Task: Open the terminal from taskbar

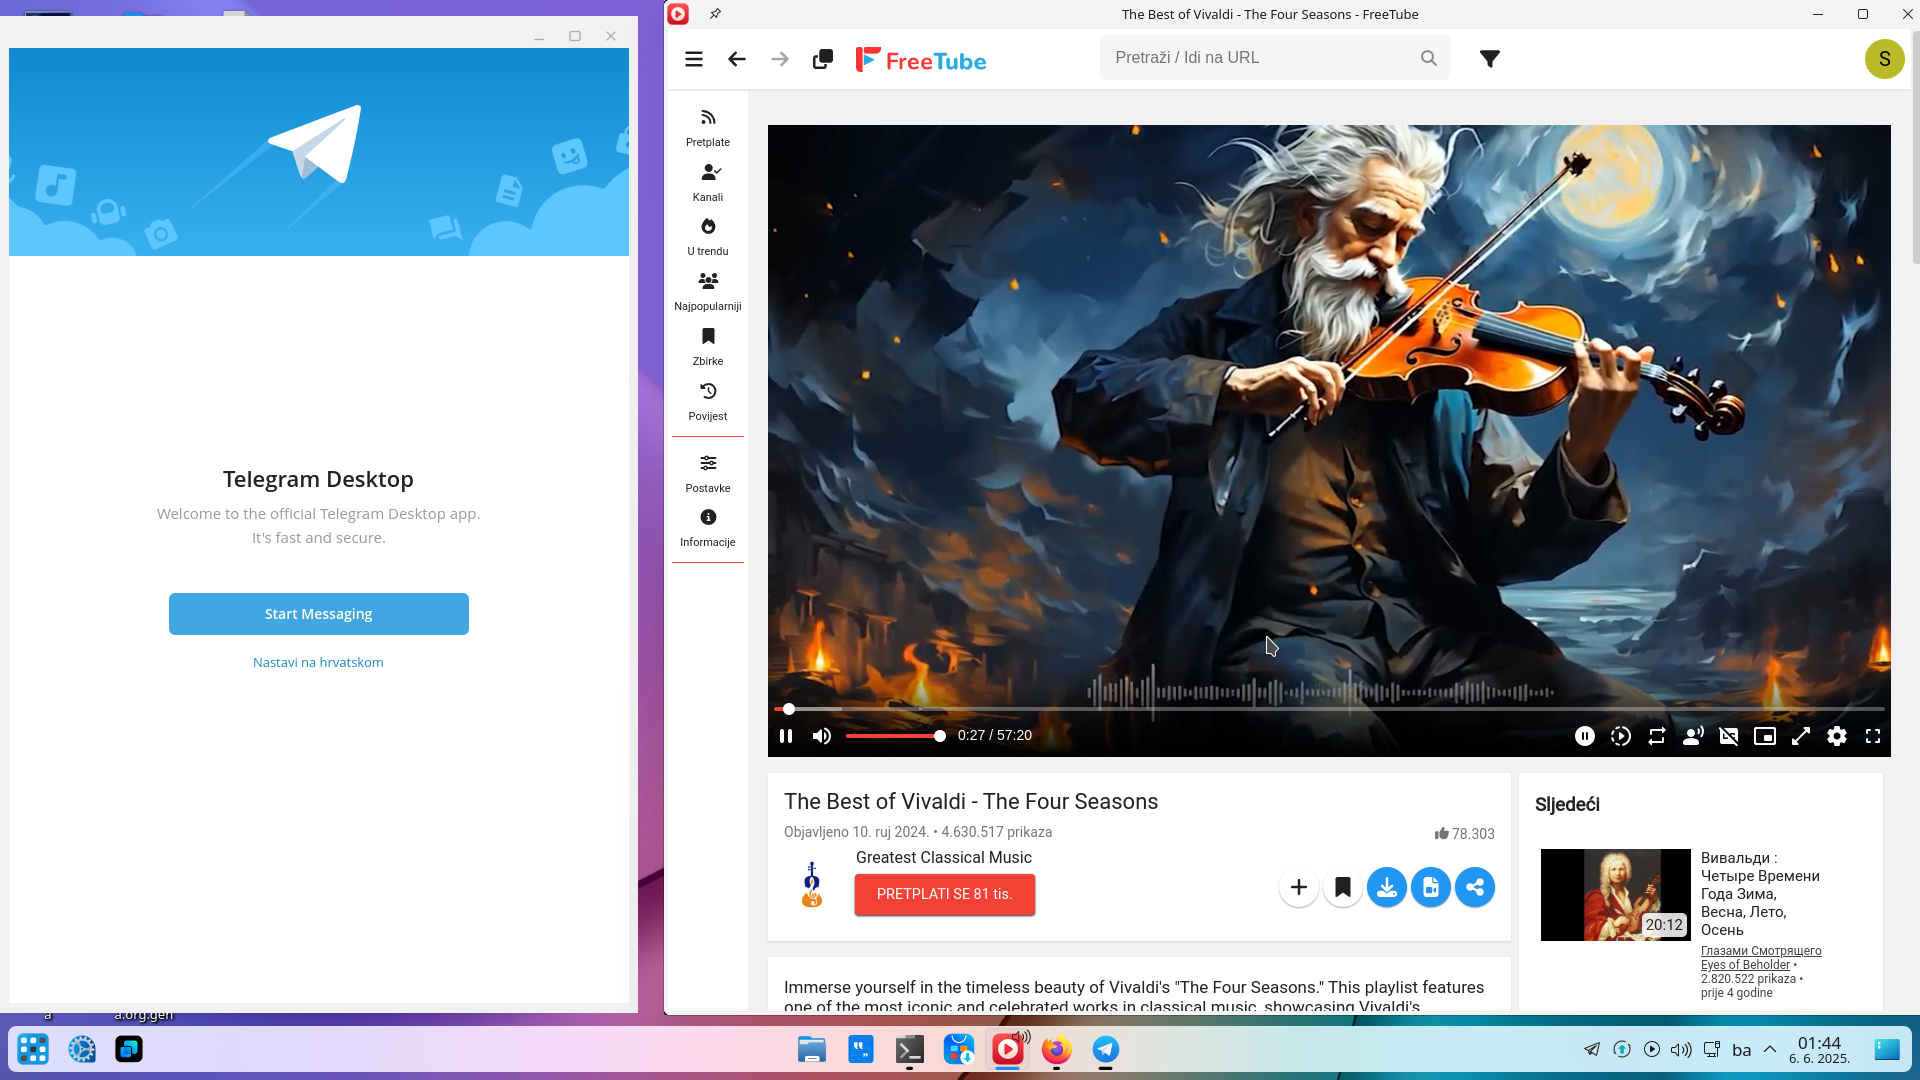Action: tap(909, 1049)
